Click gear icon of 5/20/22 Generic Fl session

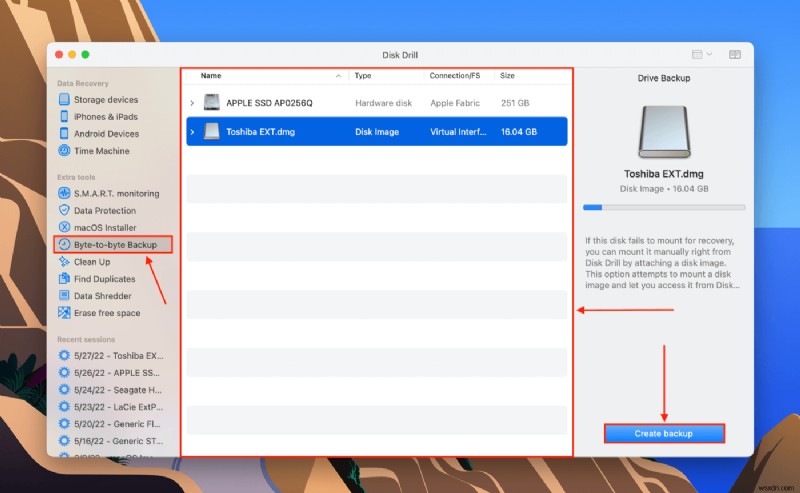click(x=64, y=424)
